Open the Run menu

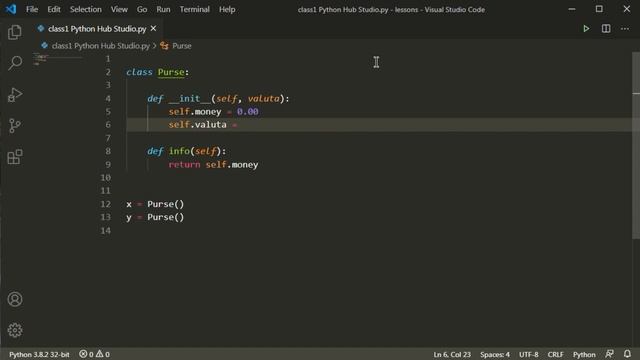click(x=163, y=9)
